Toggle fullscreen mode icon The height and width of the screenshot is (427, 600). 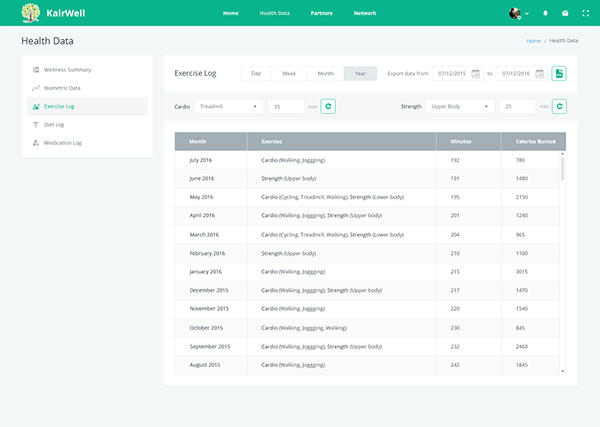tap(585, 13)
